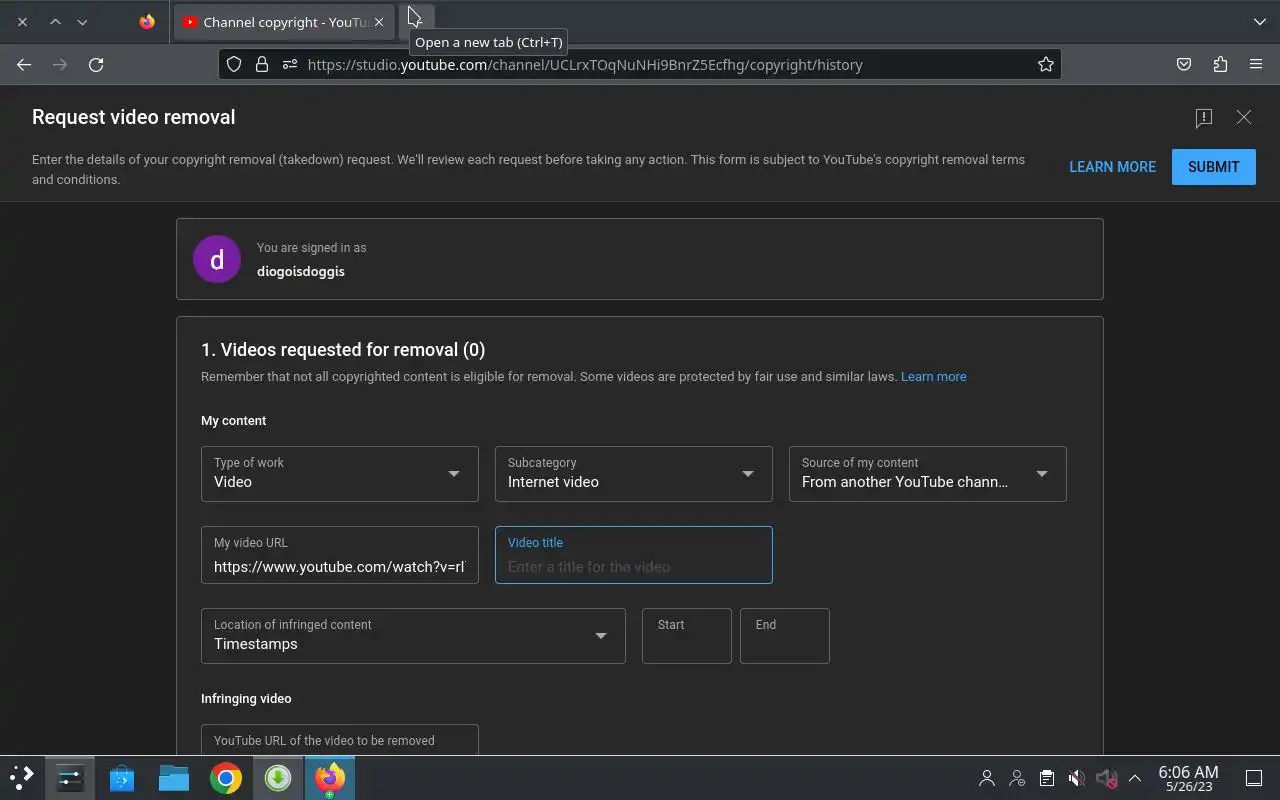This screenshot has width=1280, height=800.
Task: Click the End timestamp field
Action: [x=785, y=636]
